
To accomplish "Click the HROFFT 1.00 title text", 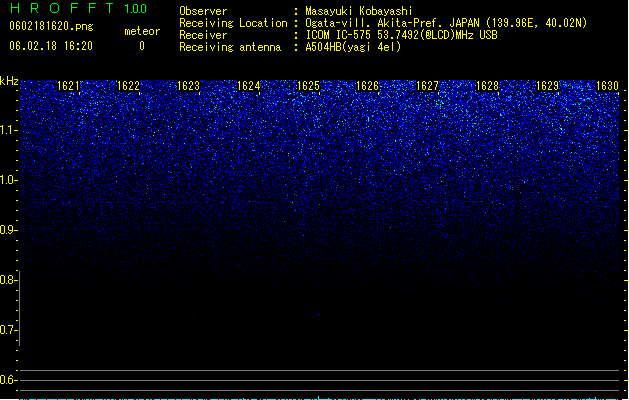I will [x=79, y=8].
